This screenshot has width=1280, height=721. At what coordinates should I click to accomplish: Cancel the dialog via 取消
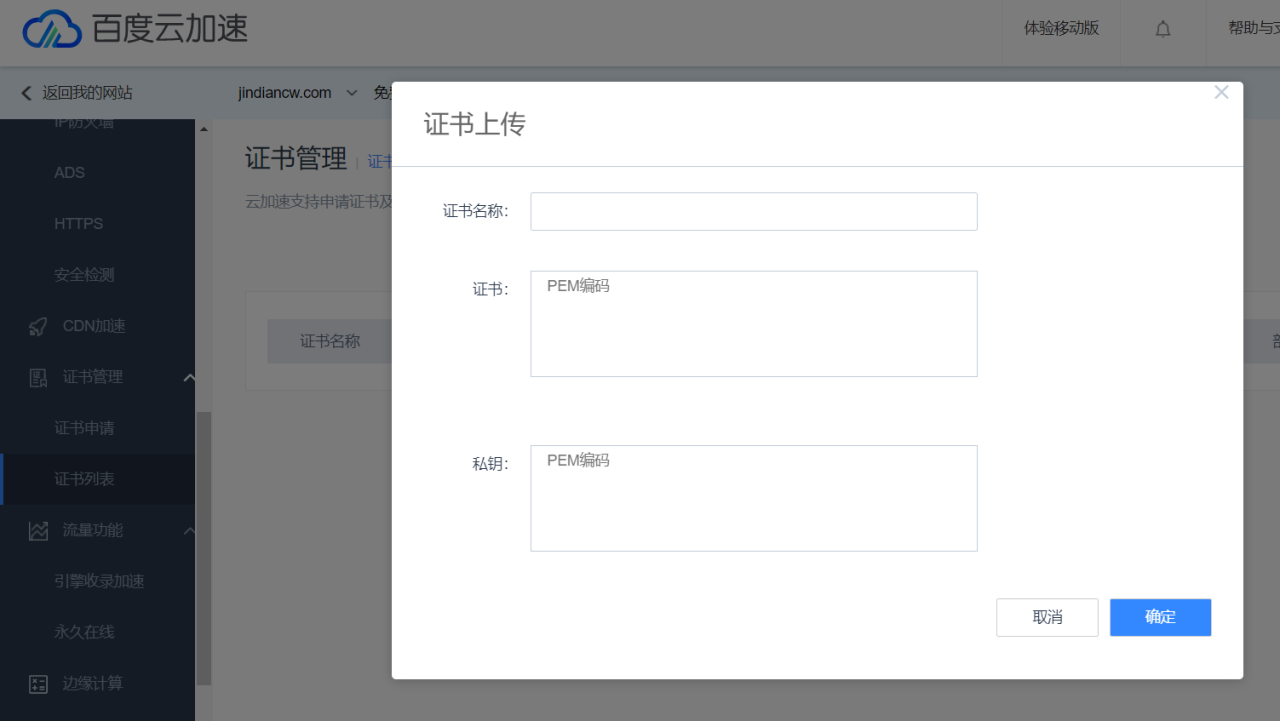coord(1047,617)
